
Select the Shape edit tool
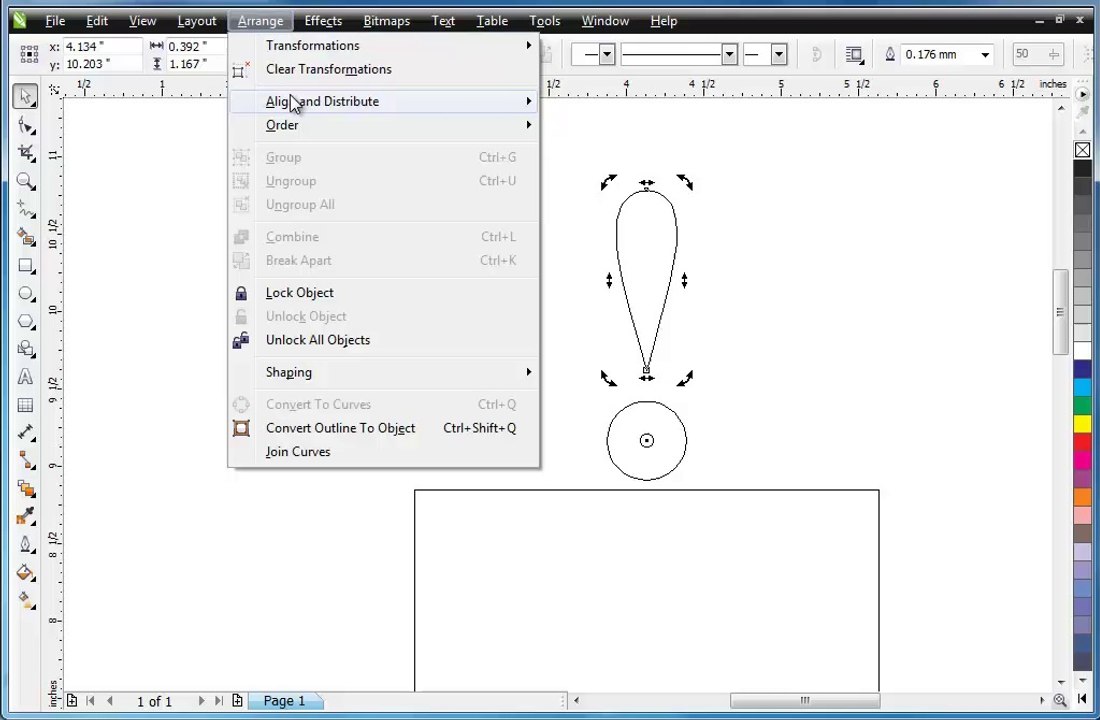click(x=26, y=126)
